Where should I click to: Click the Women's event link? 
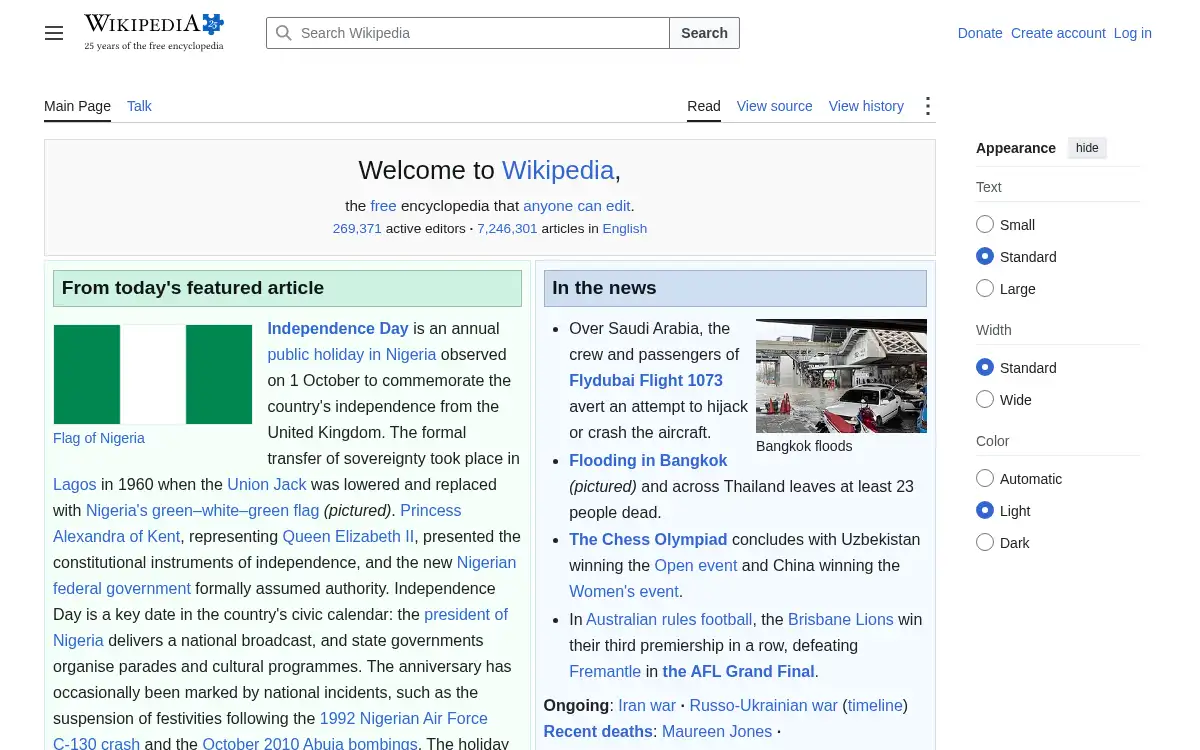pos(624,591)
